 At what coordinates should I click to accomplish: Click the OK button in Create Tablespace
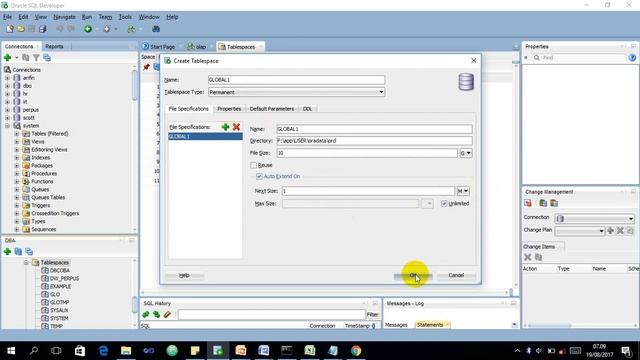coord(413,276)
